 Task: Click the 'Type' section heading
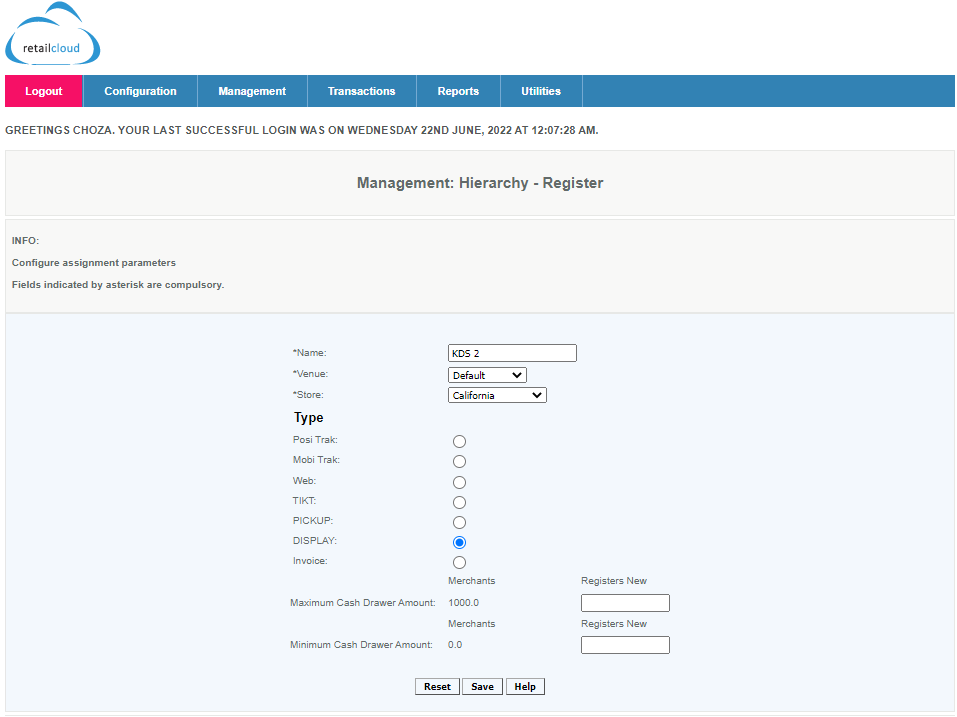pyautogui.click(x=309, y=418)
